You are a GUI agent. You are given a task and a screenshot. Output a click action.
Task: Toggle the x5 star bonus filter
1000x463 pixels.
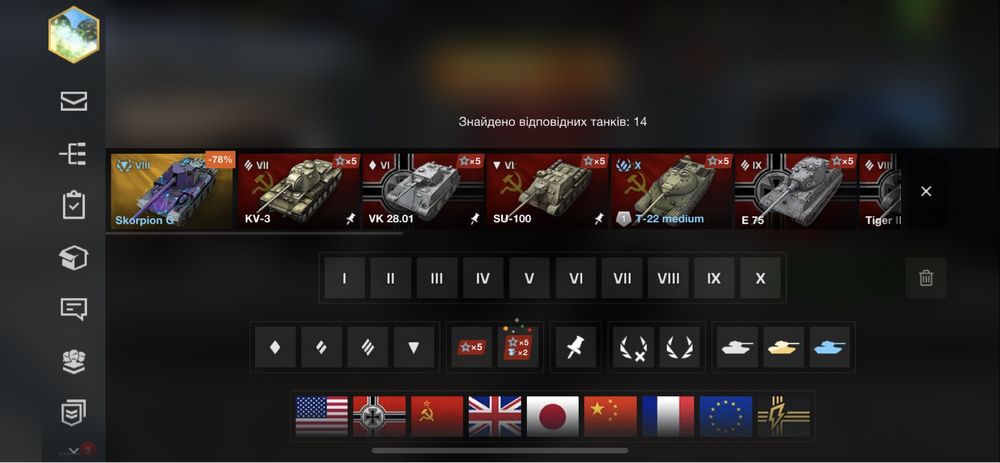[471, 348]
